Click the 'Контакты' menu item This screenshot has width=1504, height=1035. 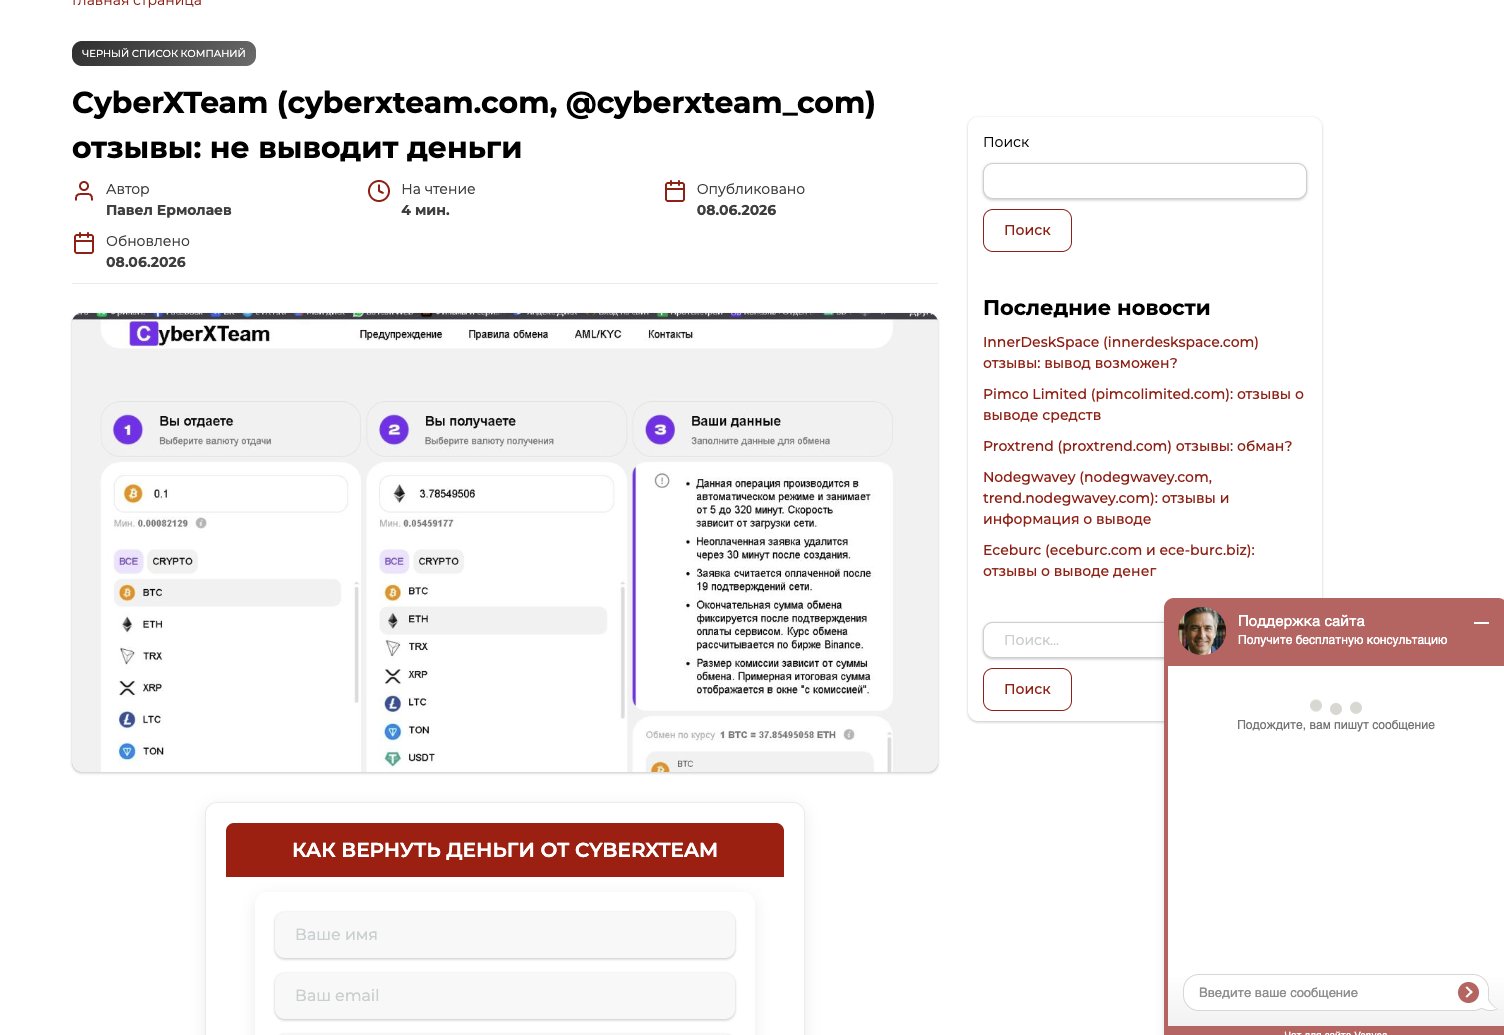(x=670, y=334)
